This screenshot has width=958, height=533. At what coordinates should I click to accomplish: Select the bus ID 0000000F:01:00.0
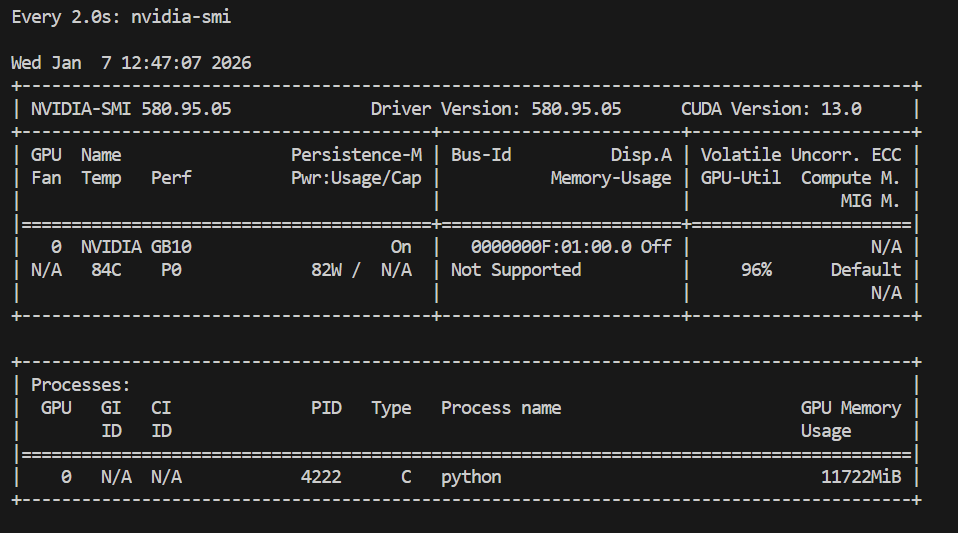551,246
